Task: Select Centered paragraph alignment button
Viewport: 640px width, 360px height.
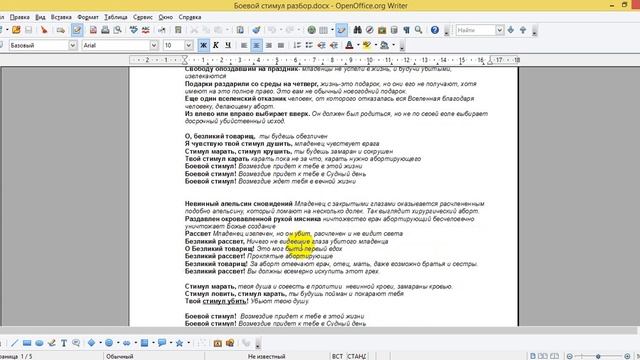Action: click(x=256, y=45)
